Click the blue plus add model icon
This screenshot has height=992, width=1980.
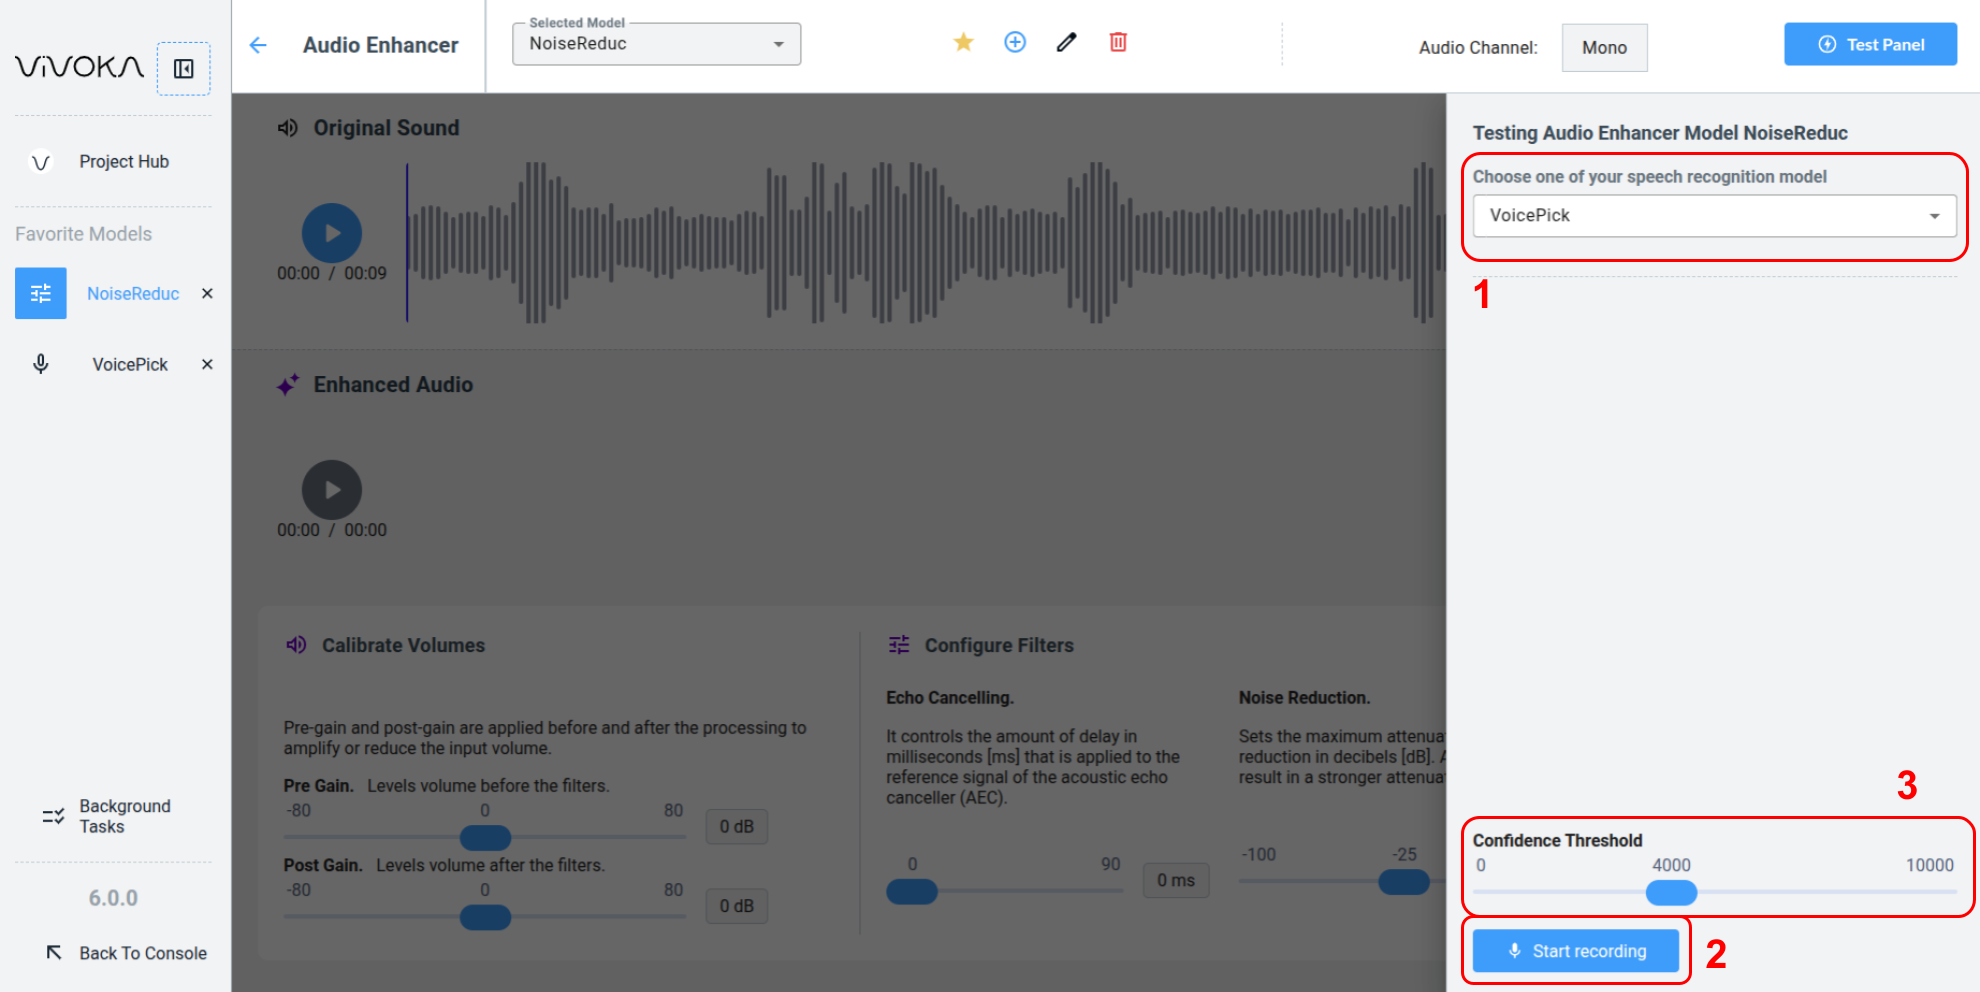[x=1015, y=42]
